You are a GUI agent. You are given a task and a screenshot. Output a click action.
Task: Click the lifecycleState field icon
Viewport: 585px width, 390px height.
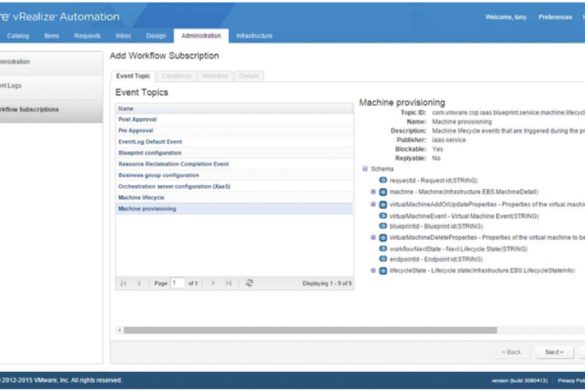(x=383, y=271)
